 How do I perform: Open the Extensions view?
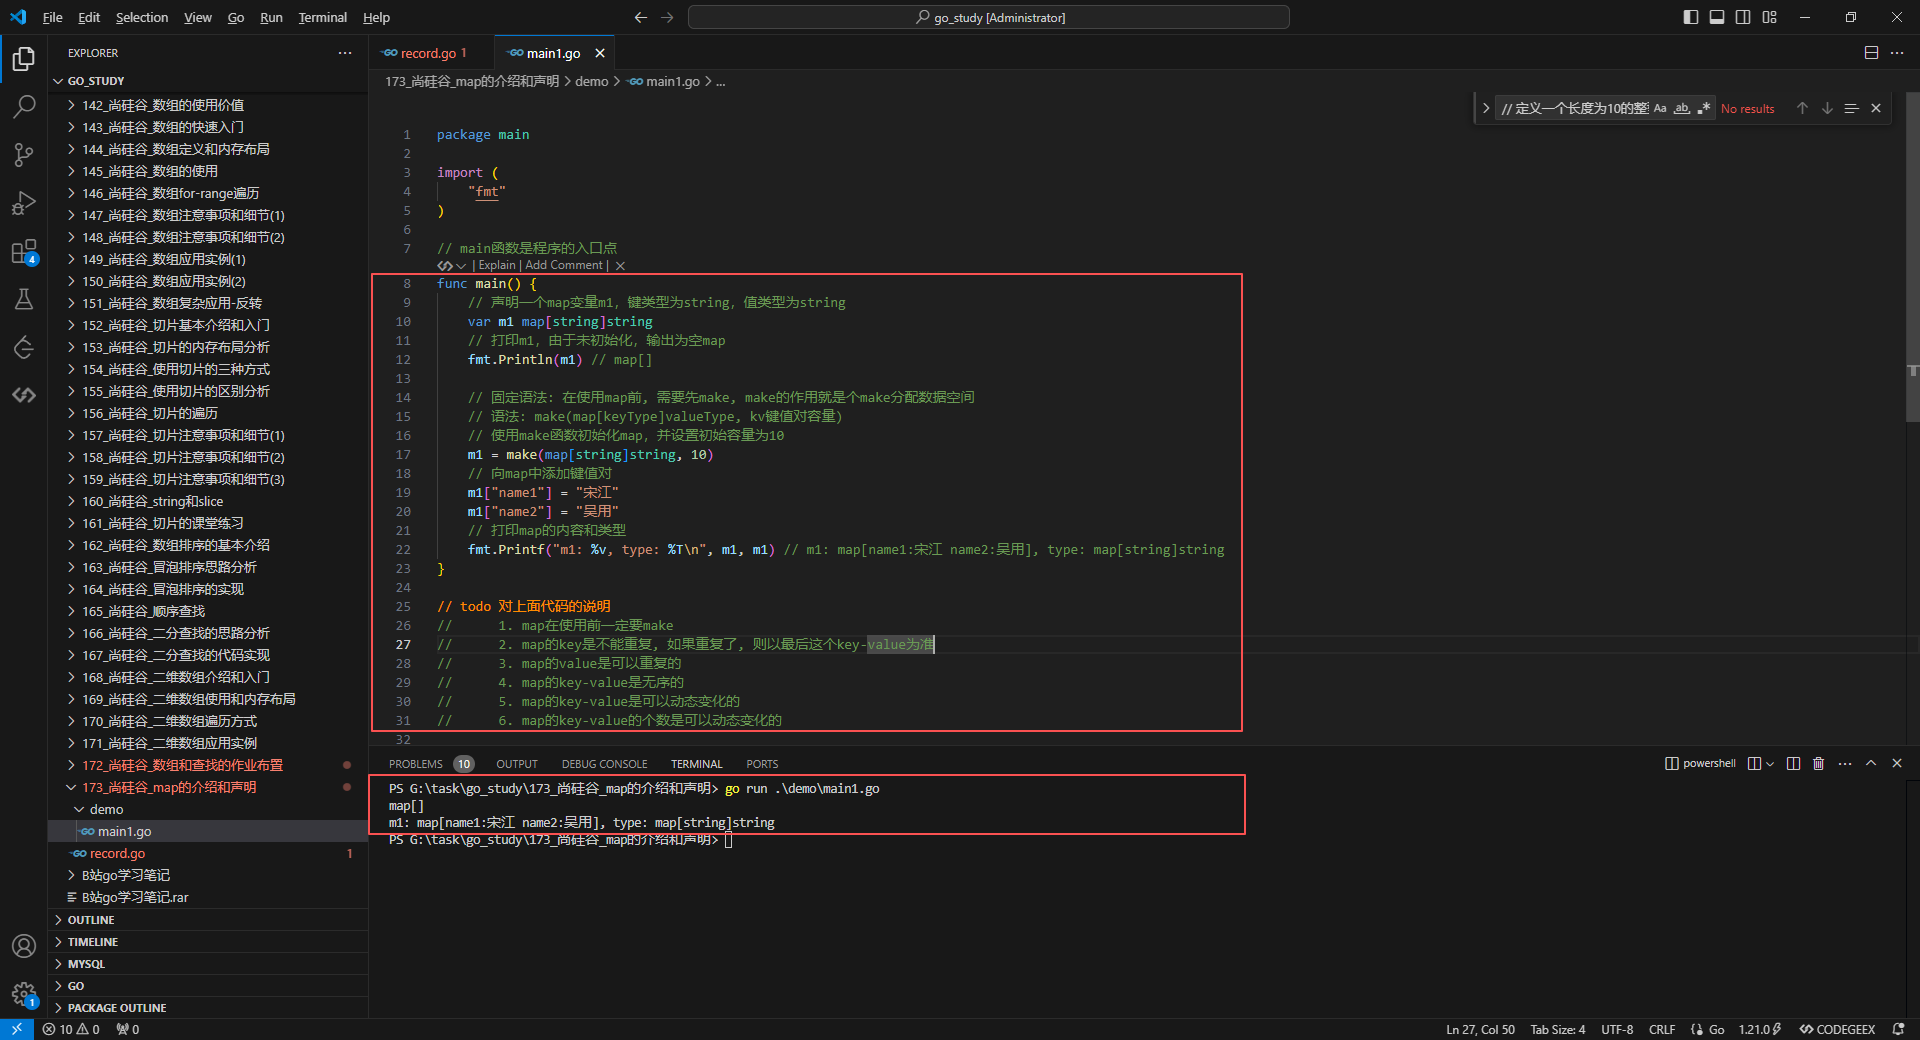[x=24, y=252]
